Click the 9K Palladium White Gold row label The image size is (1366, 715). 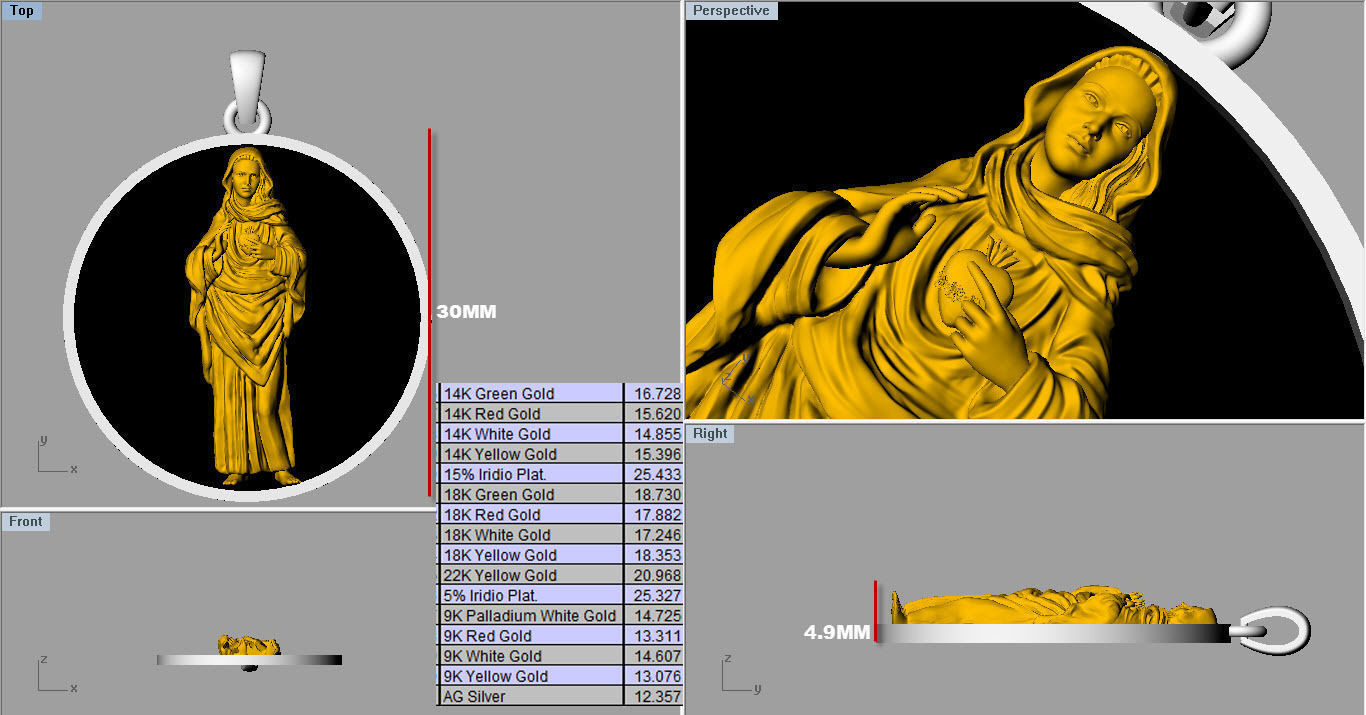tap(530, 616)
